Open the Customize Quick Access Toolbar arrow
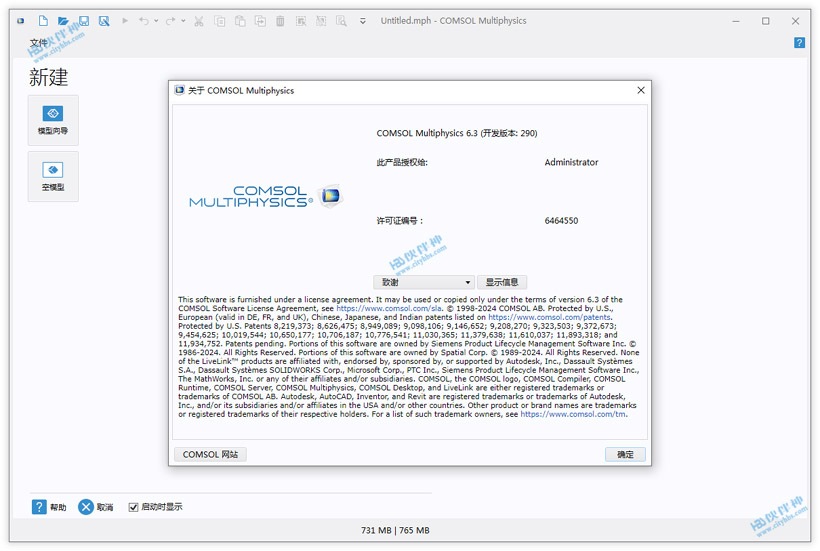 coord(362,21)
